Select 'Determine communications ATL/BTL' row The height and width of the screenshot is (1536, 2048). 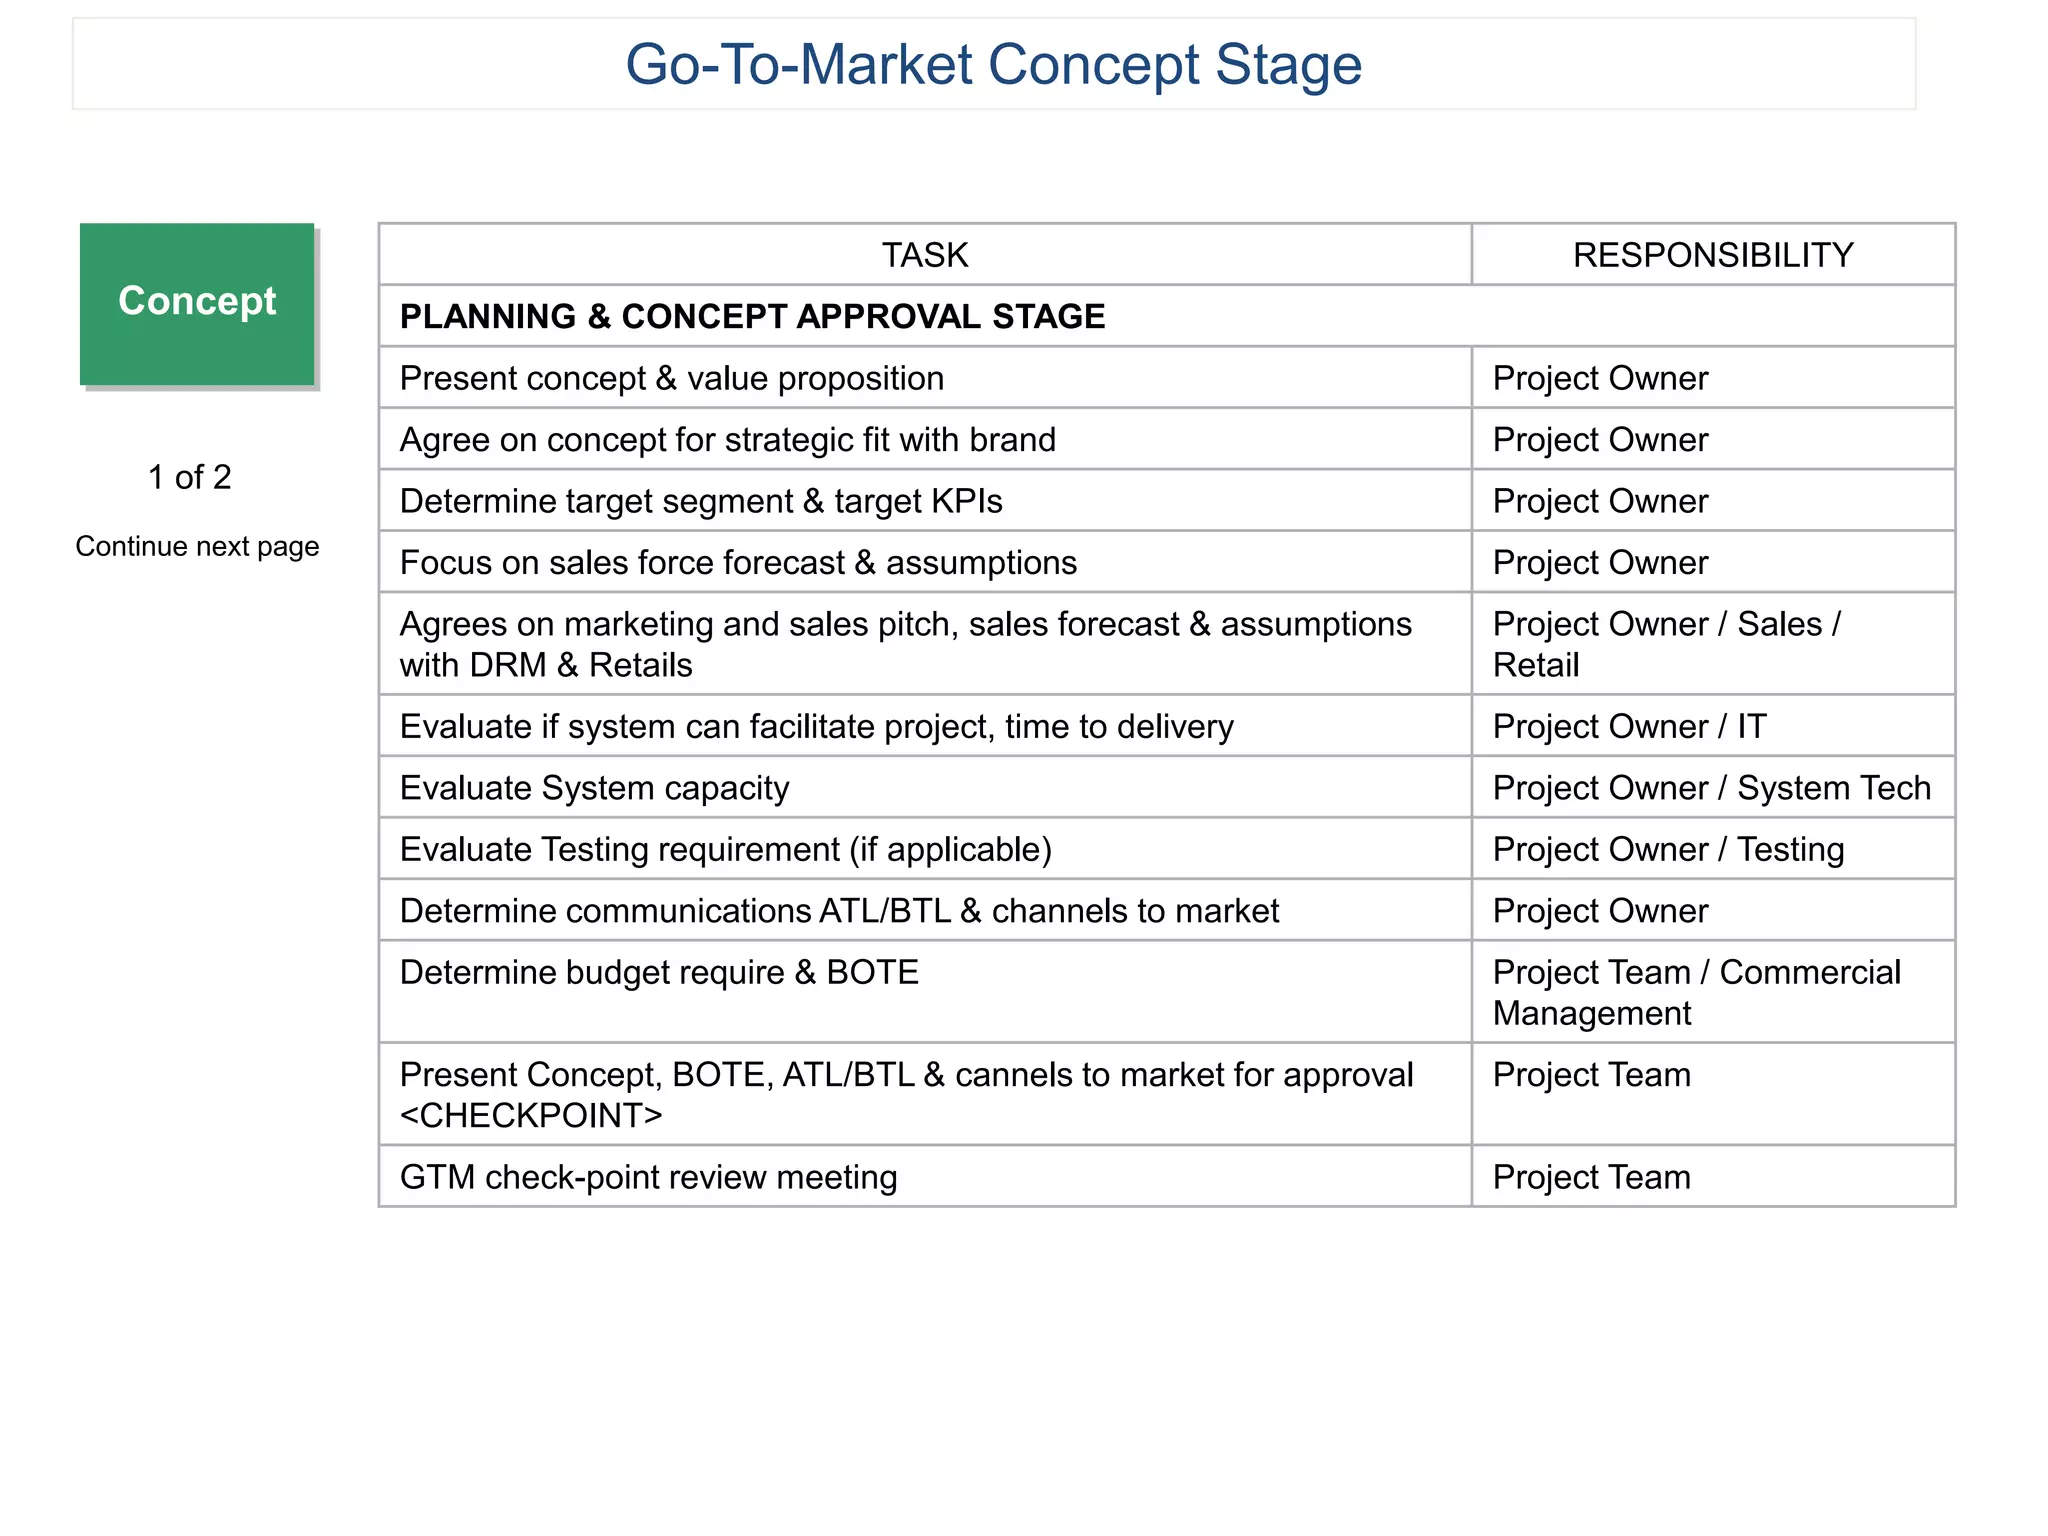(1167, 910)
